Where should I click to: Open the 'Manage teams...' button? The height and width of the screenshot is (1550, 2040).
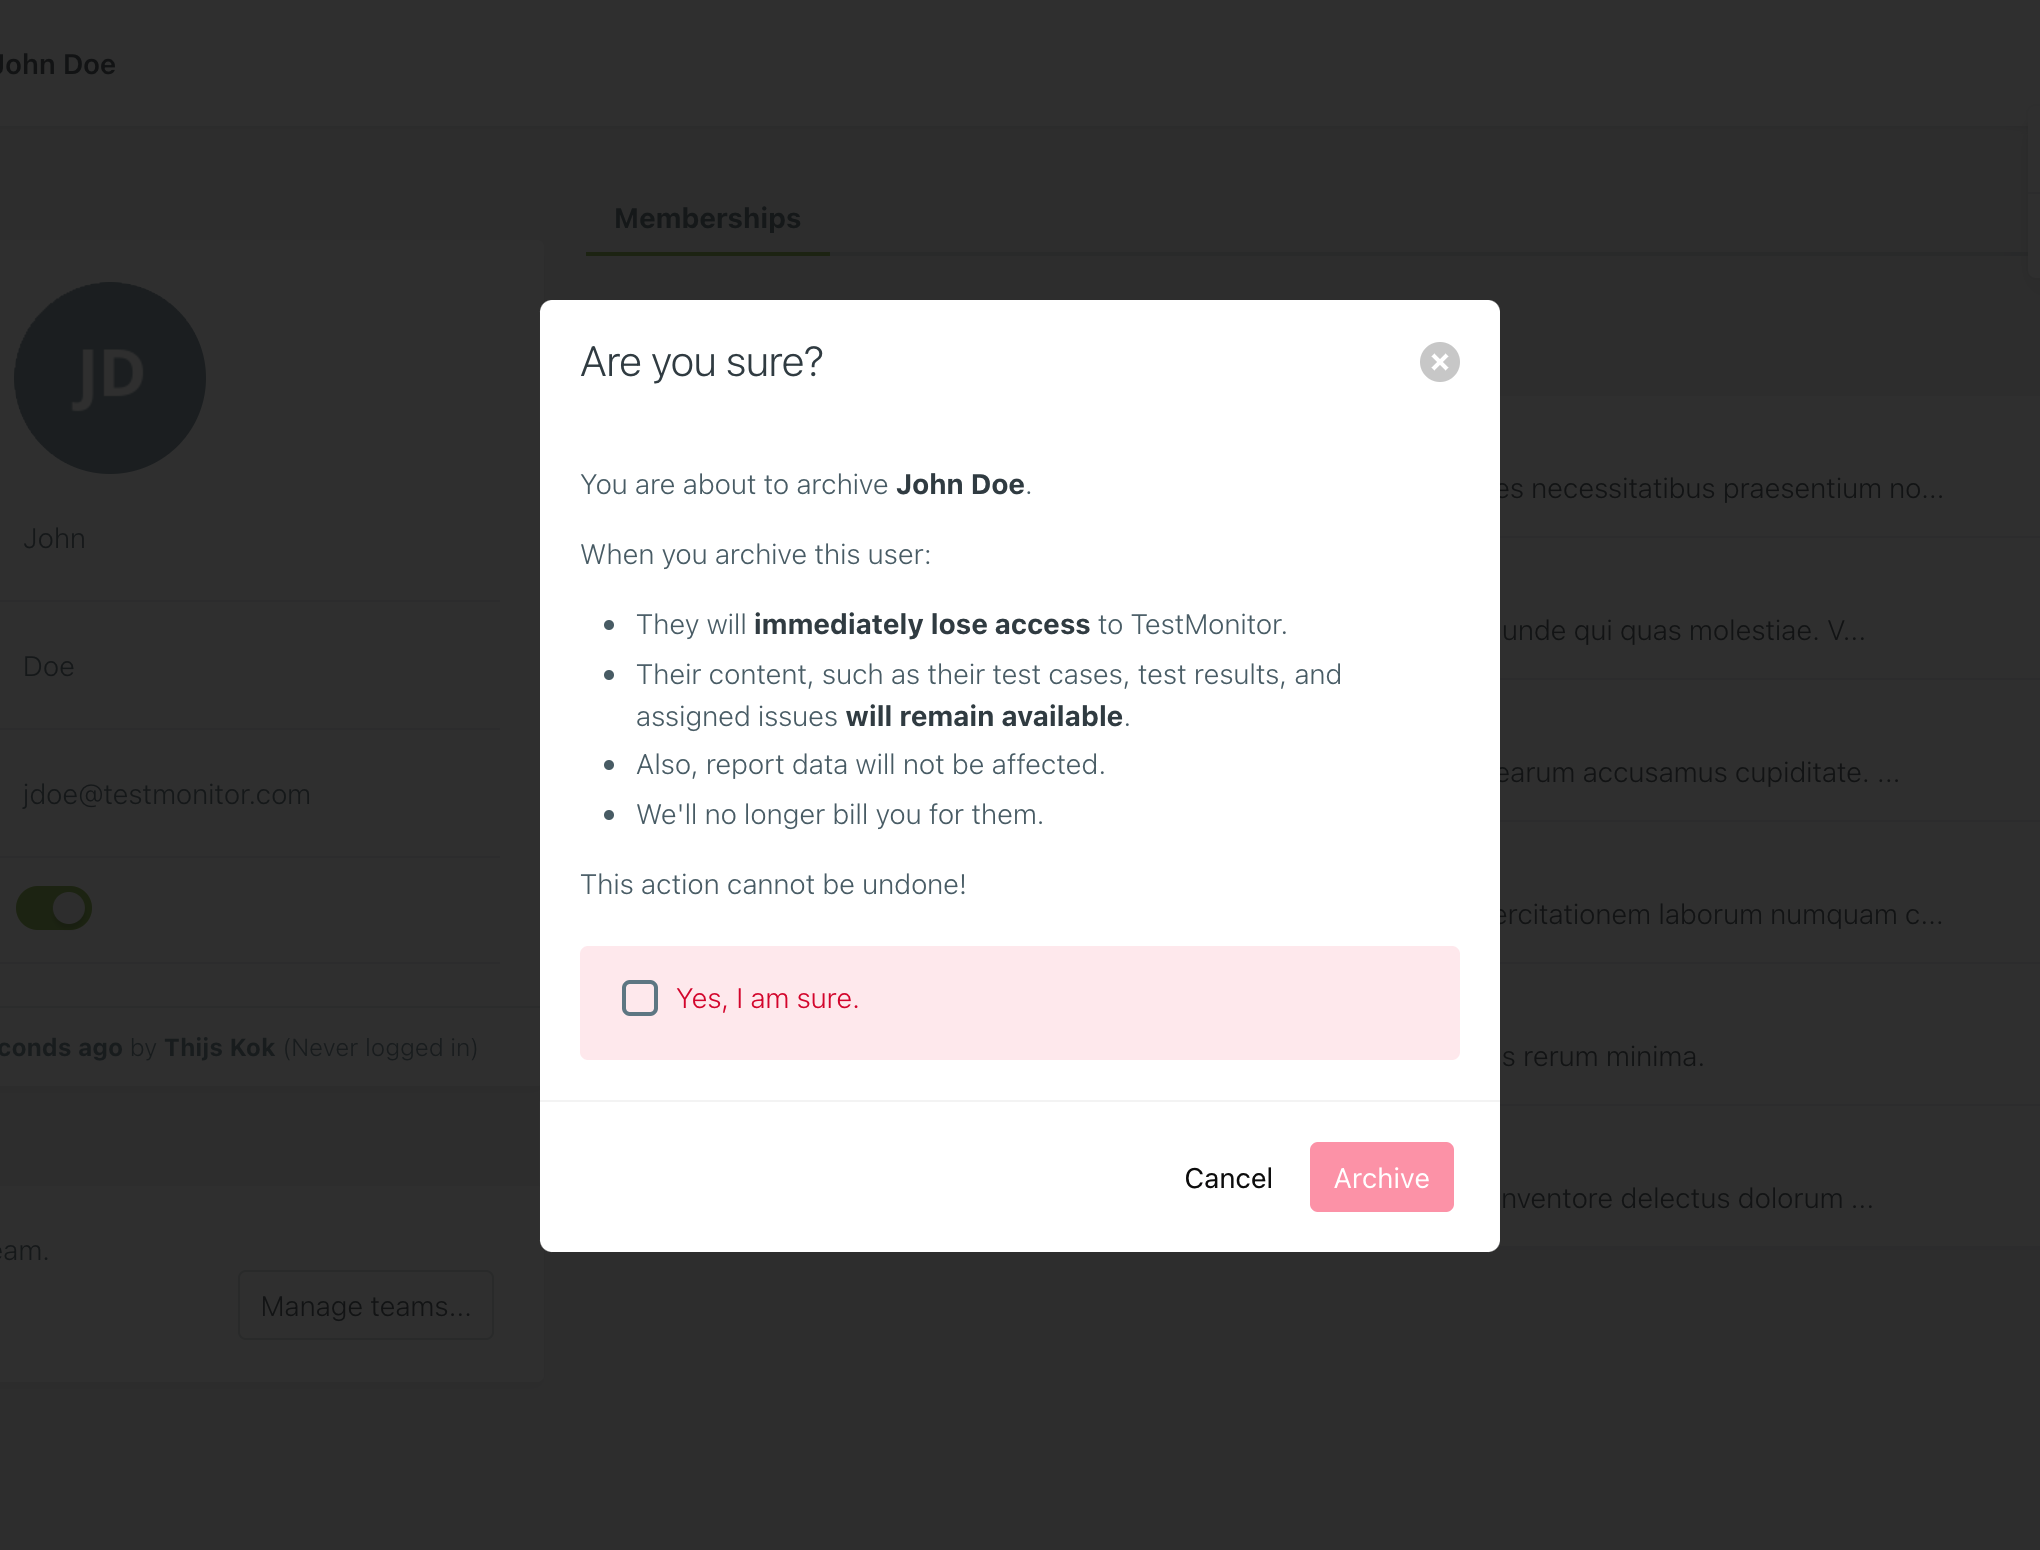point(366,1305)
